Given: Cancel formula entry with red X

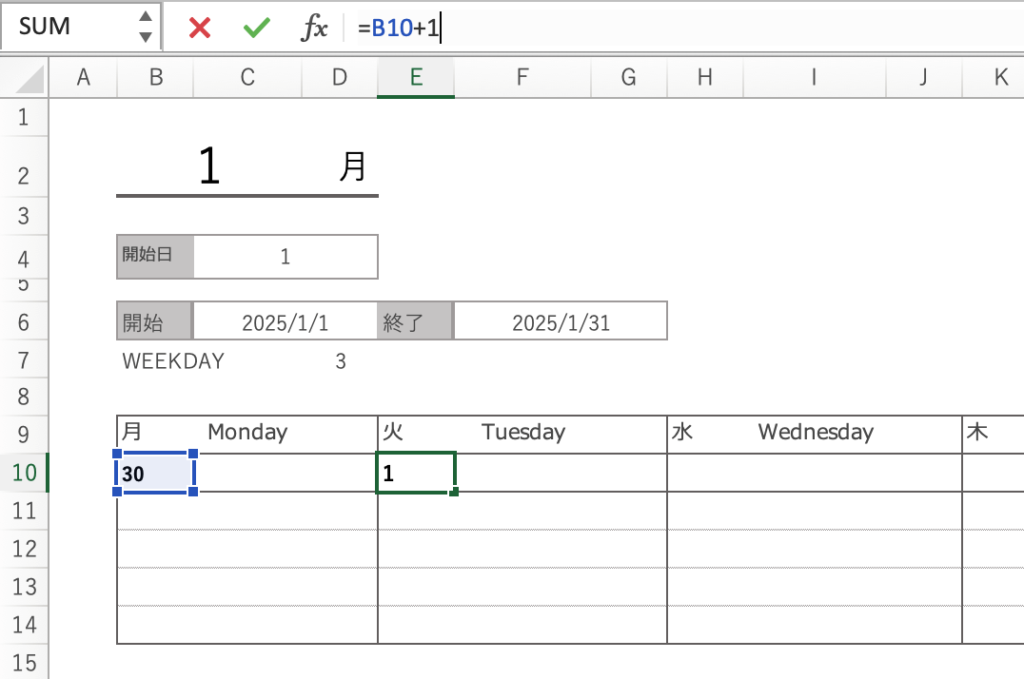Looking at the screenshot, I should pos(200,28).
